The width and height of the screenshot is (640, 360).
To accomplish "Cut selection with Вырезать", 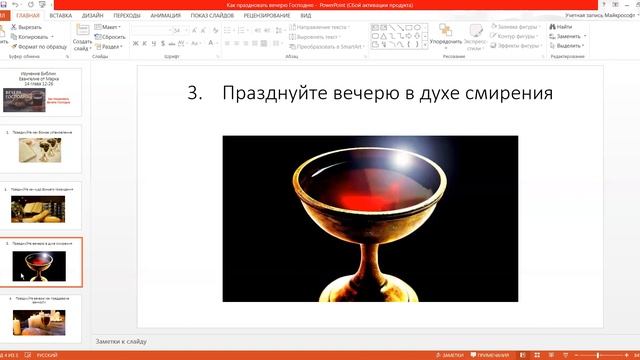I will pyautogui.click(x=26, y=27).
